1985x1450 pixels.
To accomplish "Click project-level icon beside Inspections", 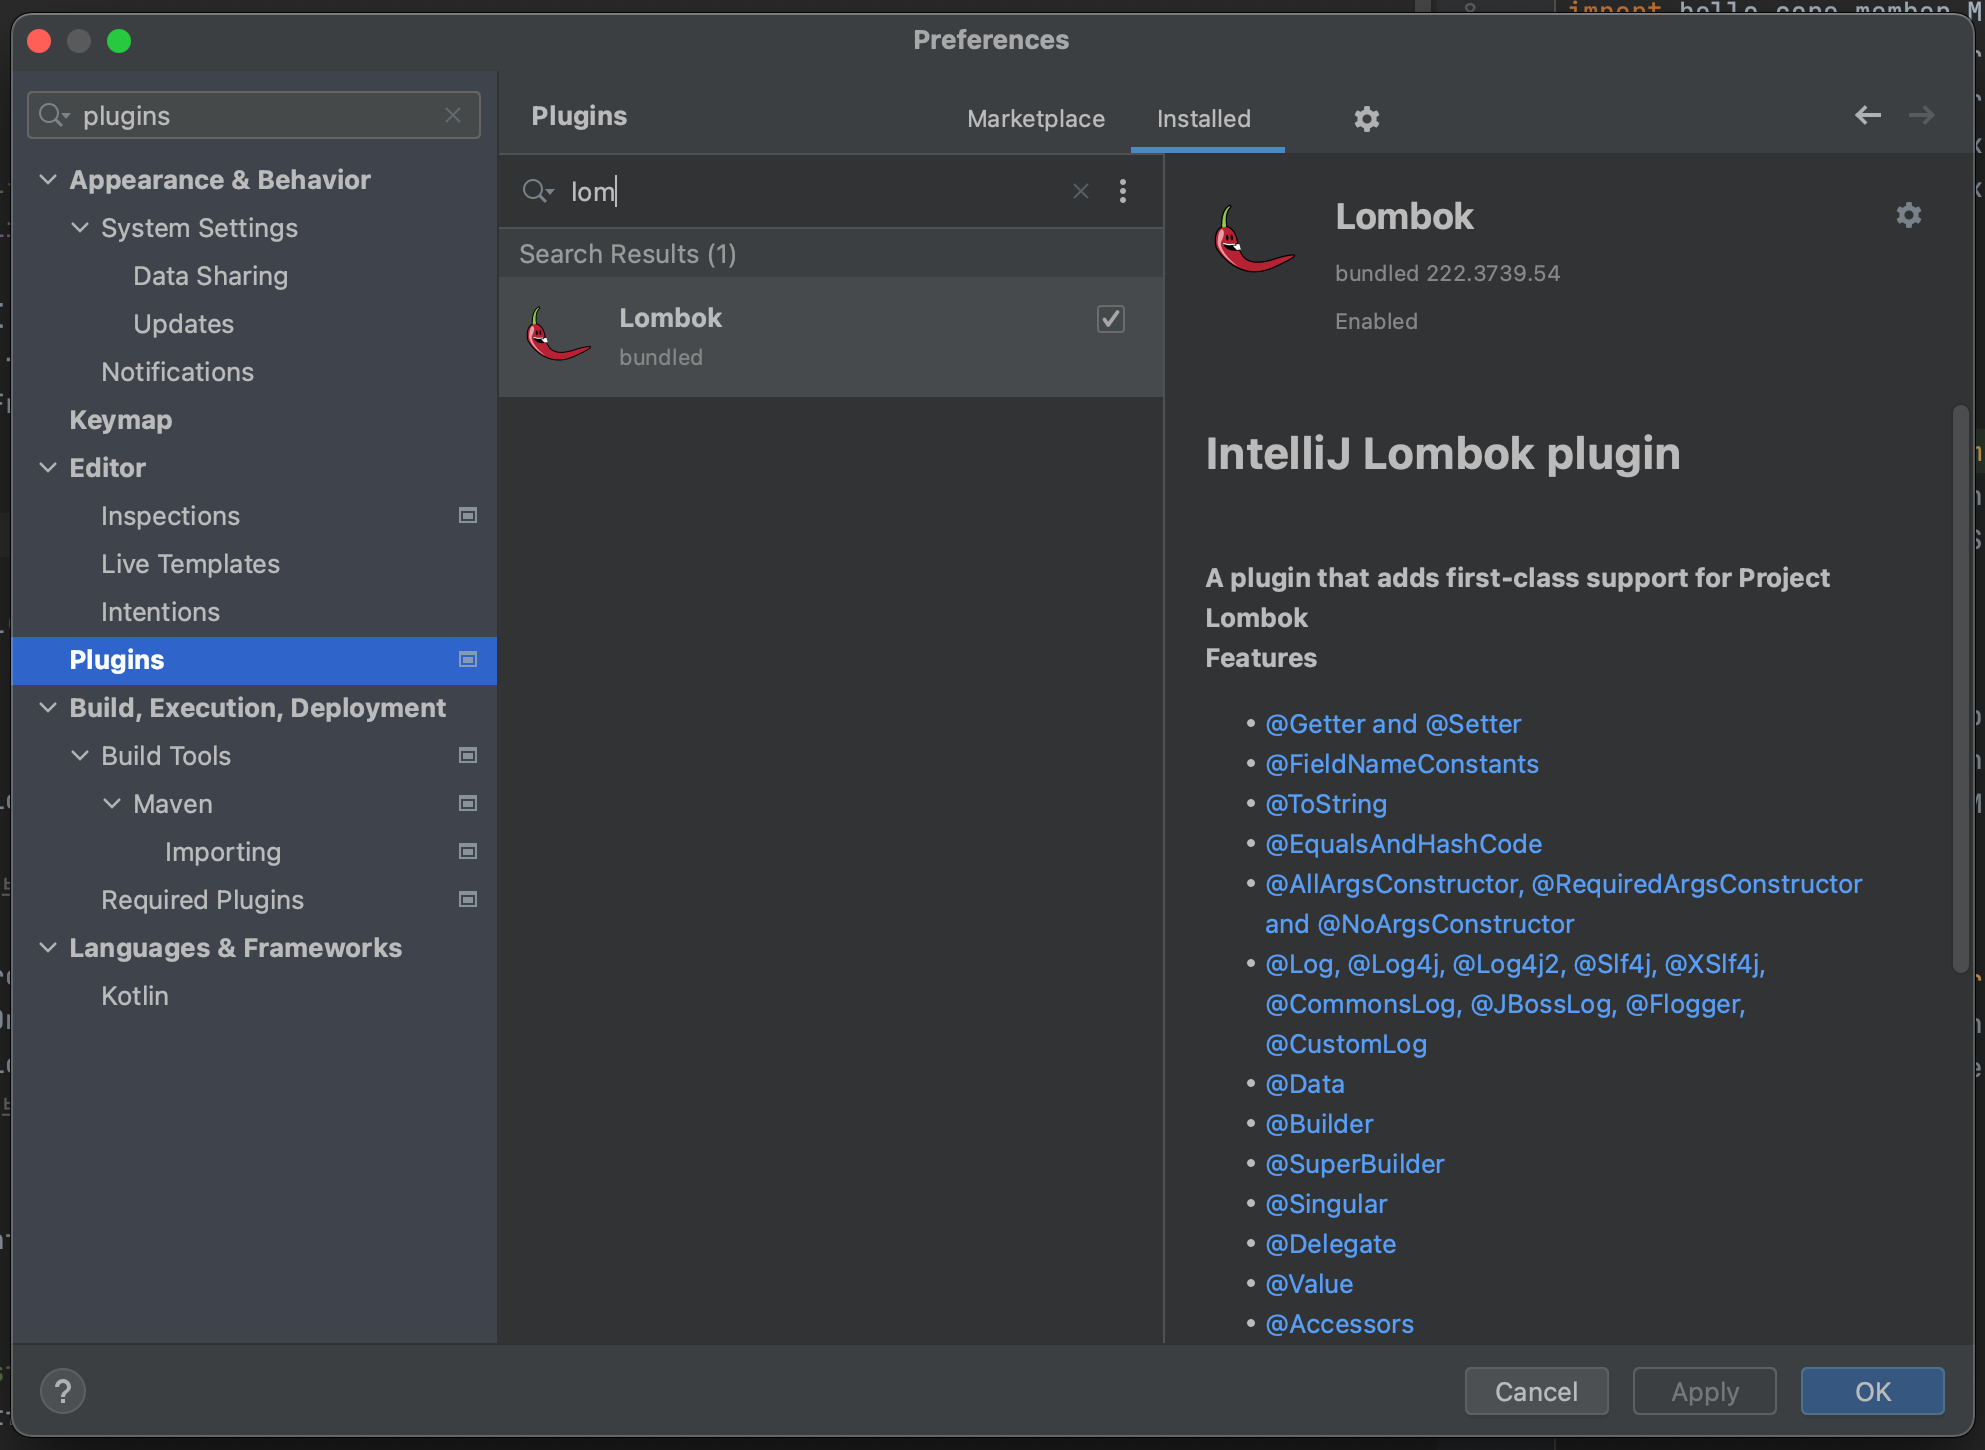I will (467, 516).
